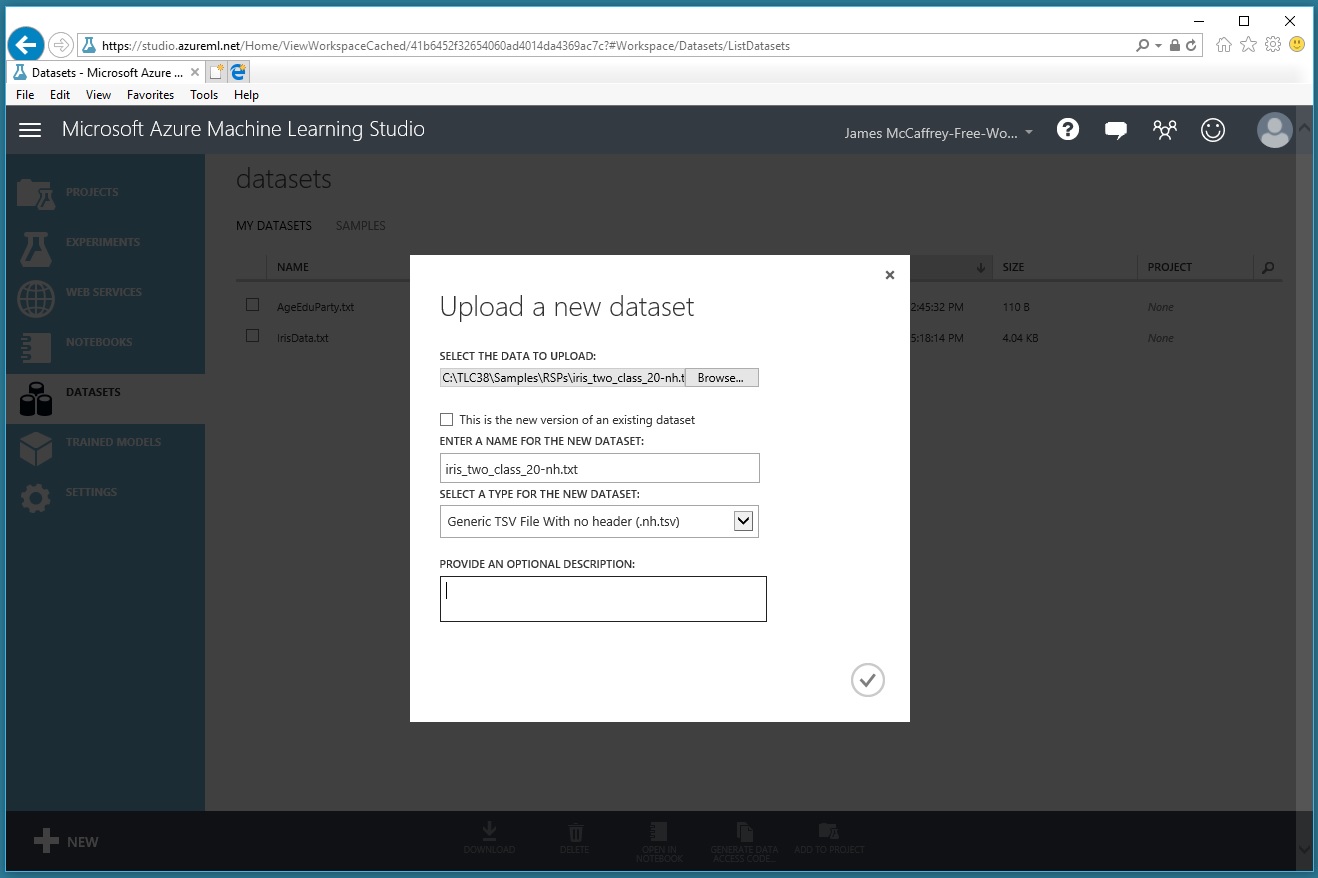Click the Browse... button

pos(721,378)
